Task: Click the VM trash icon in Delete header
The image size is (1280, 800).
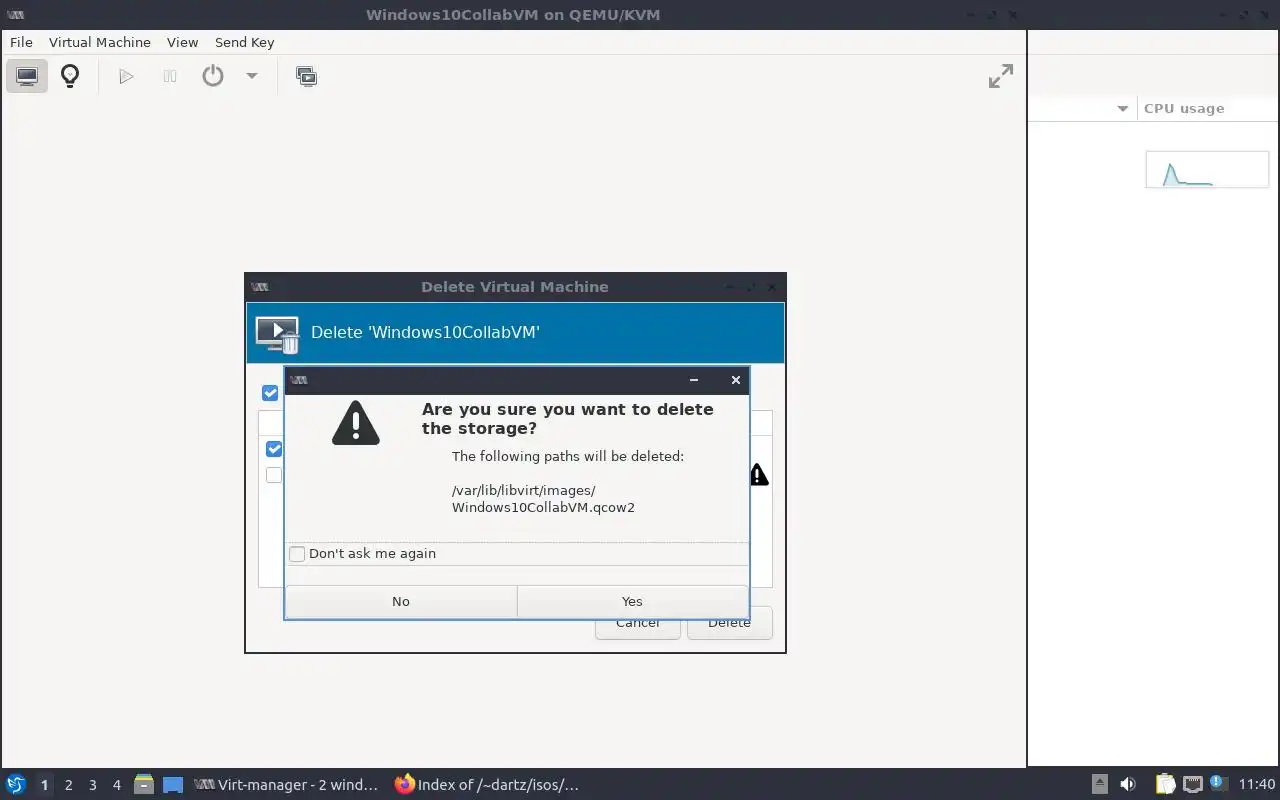Action: click(x=277, y=334)
